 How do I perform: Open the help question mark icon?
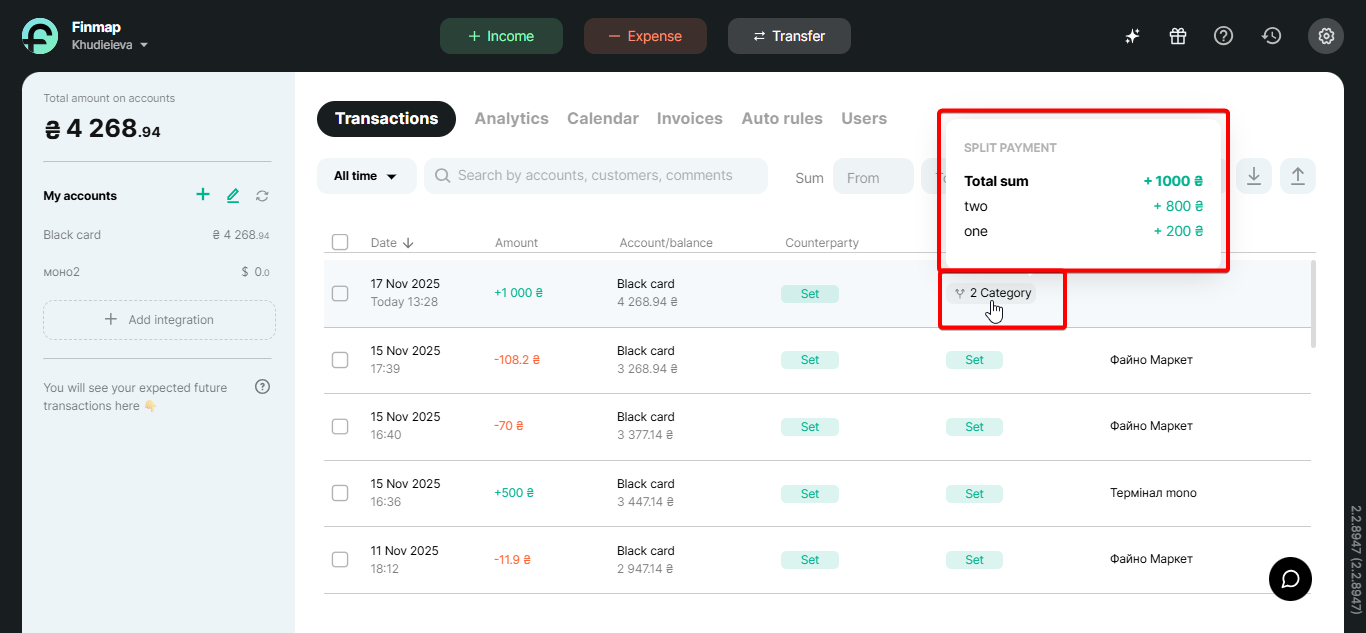click(1223, 36)
